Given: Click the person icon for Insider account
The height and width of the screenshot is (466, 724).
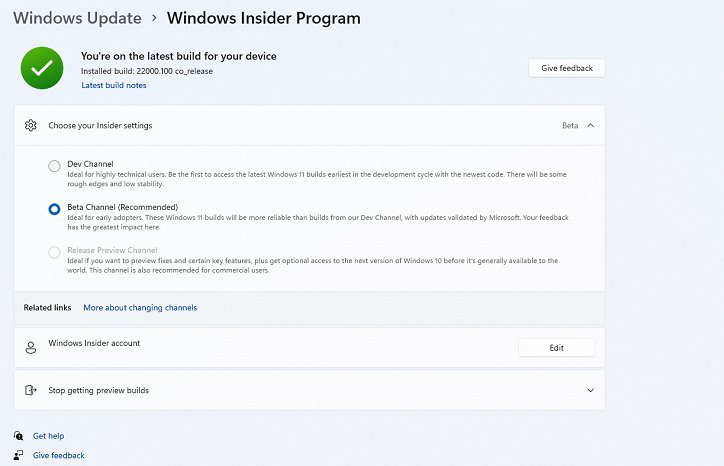Looking at the screenshot, I should [30, 348].
